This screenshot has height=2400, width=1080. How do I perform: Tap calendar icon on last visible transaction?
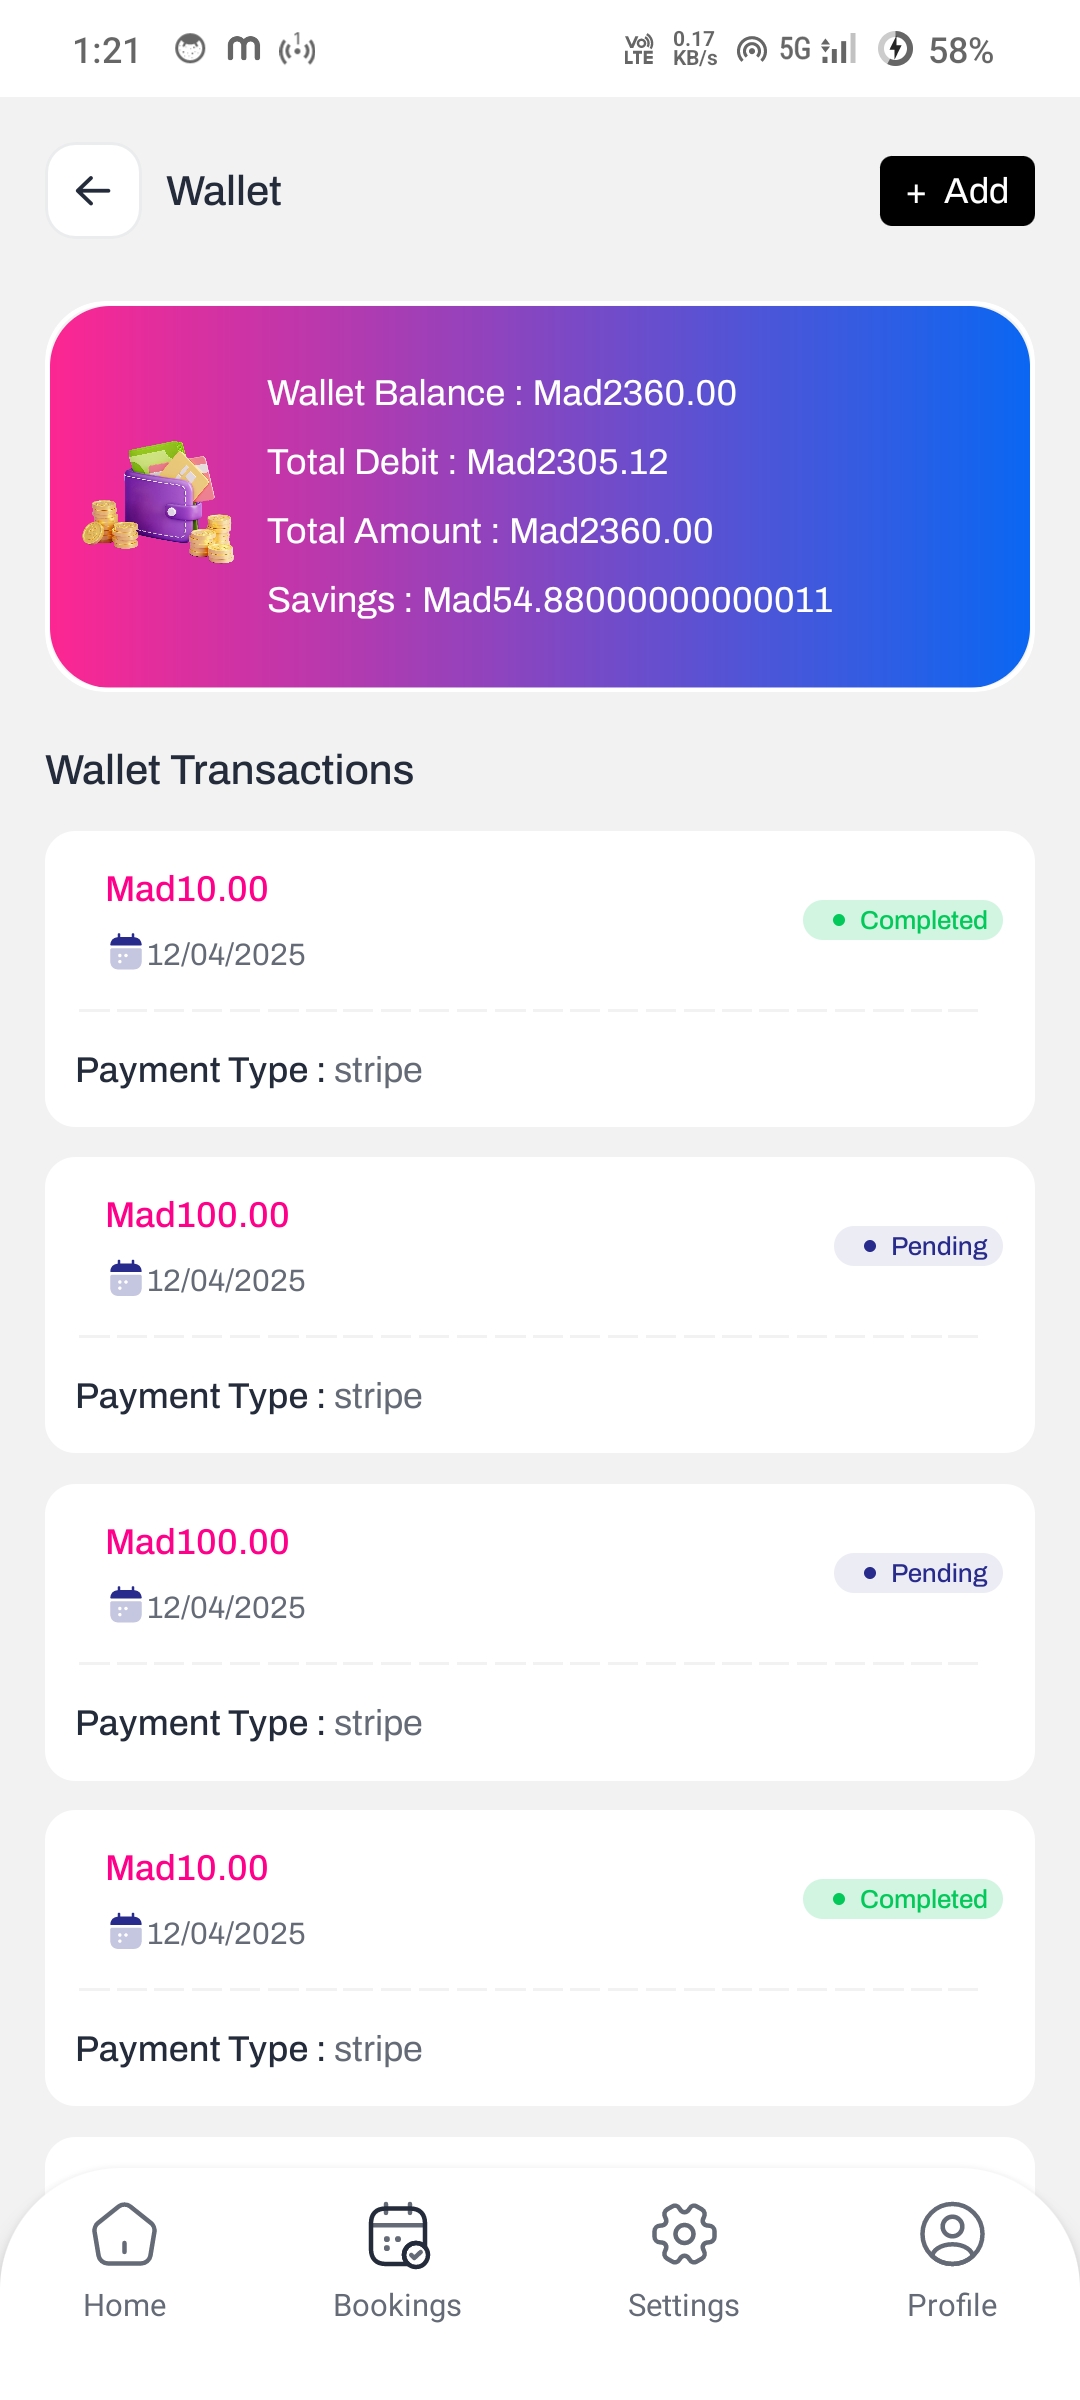click(x=125, y=1931)
